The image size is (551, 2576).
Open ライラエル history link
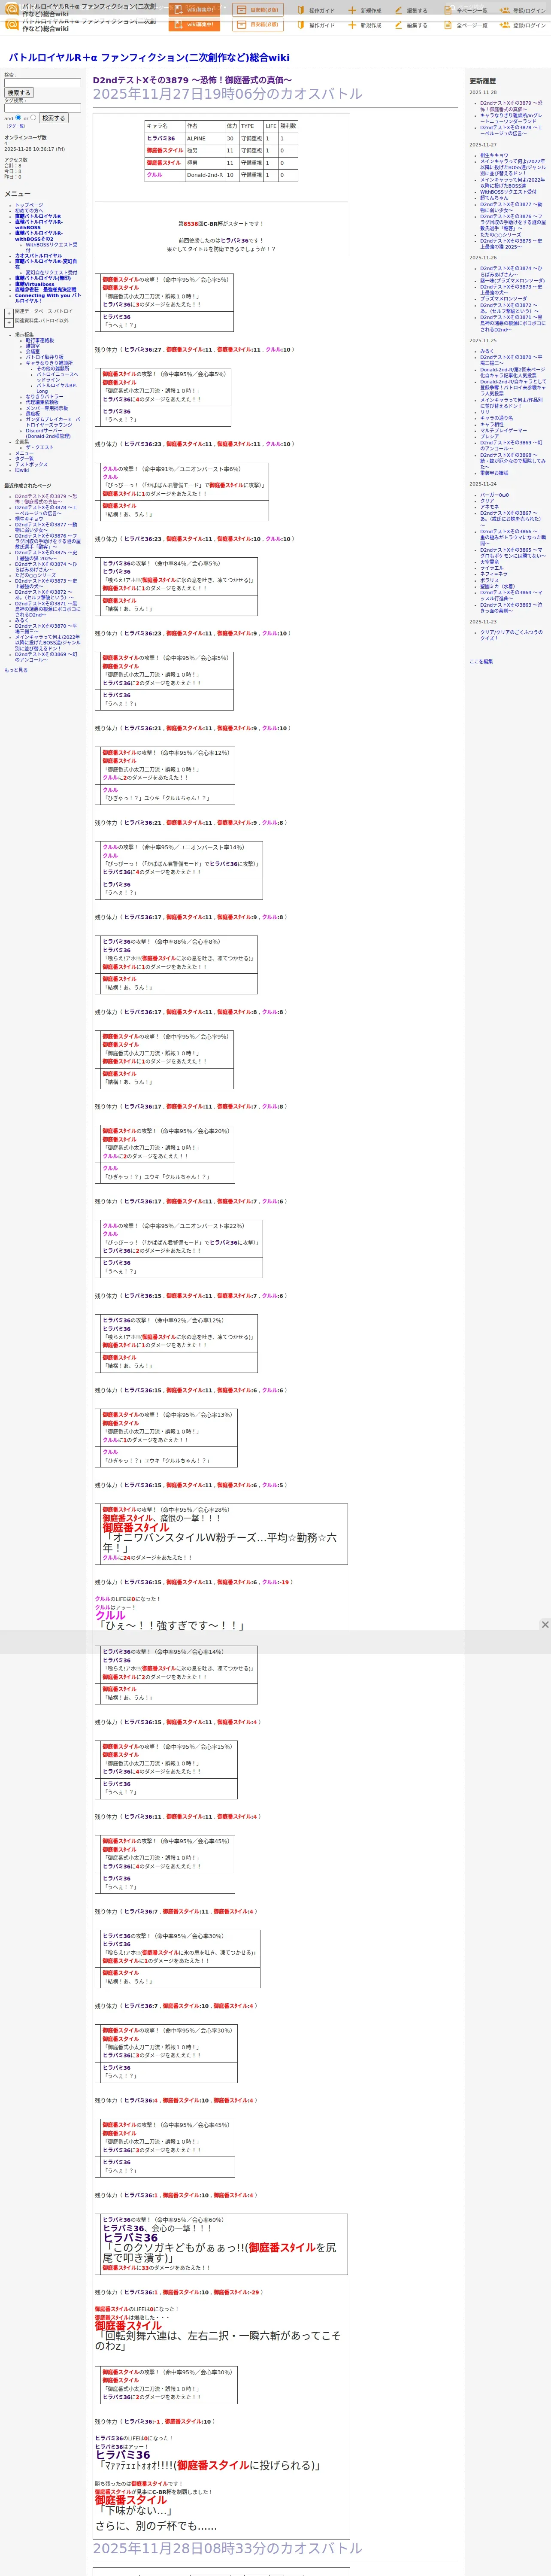click(x=492, y=569)
